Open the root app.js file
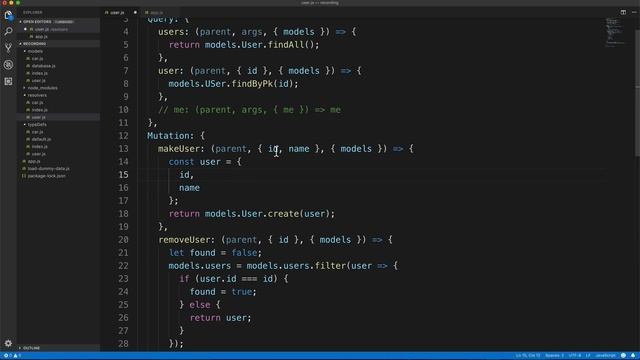The image size is (640, 360). pos(34,161)
